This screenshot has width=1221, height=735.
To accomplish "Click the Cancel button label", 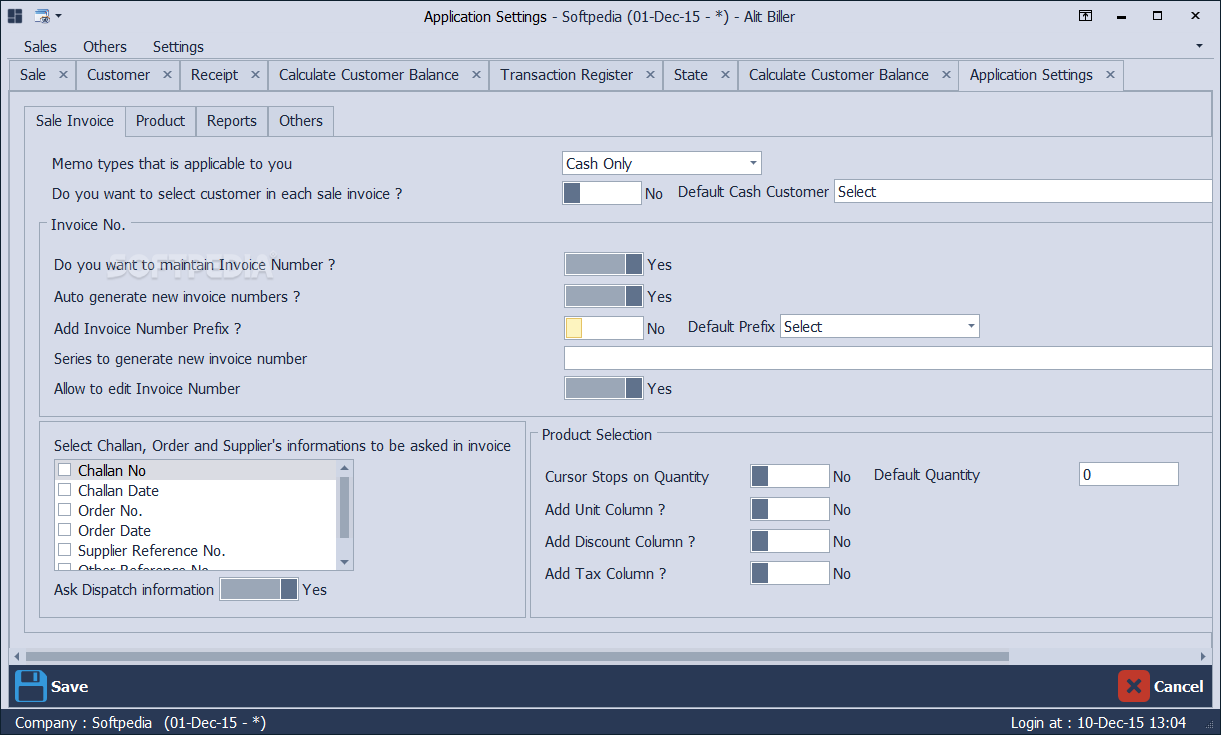I will tap(1179, 687).
